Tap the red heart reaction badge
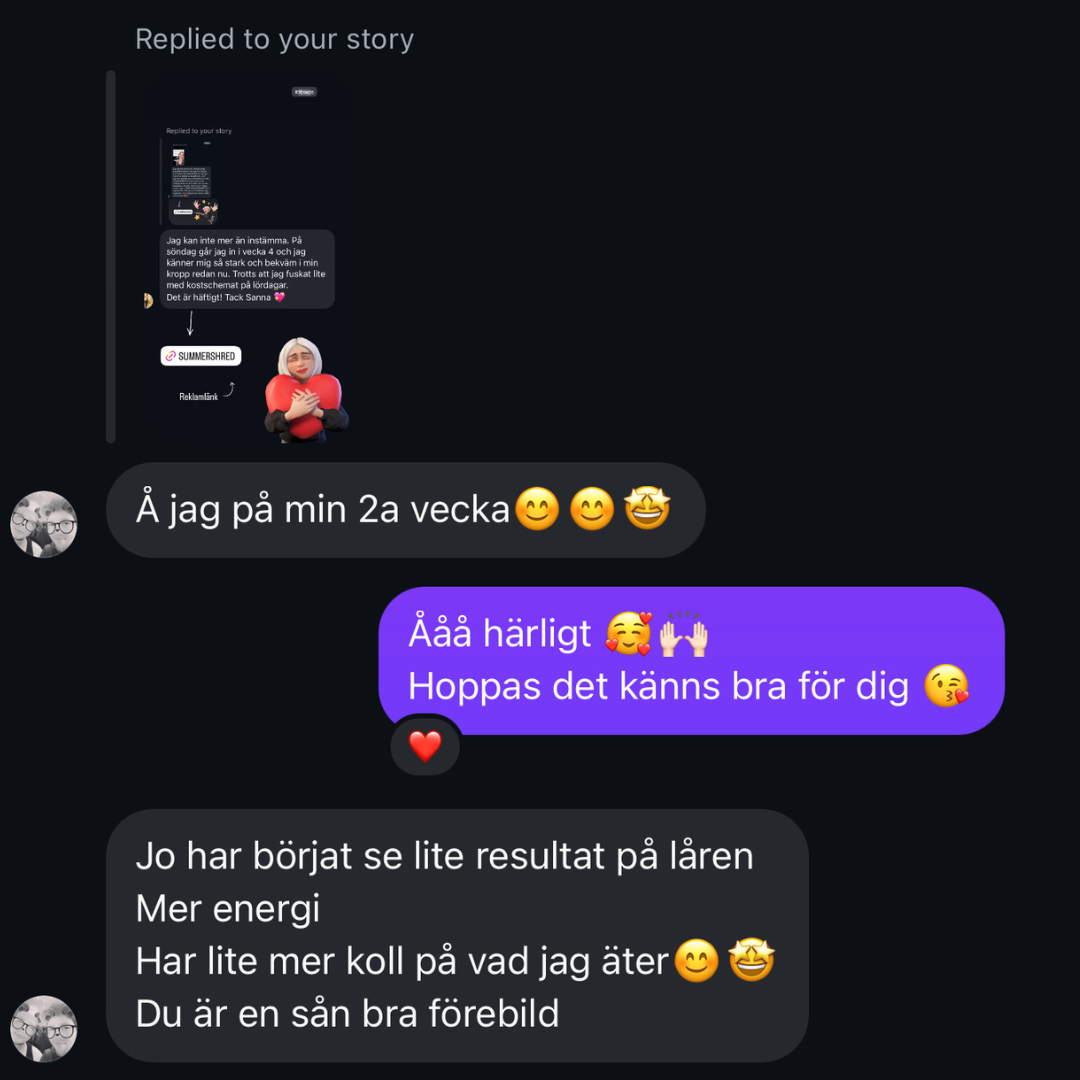 coord(425,745)
